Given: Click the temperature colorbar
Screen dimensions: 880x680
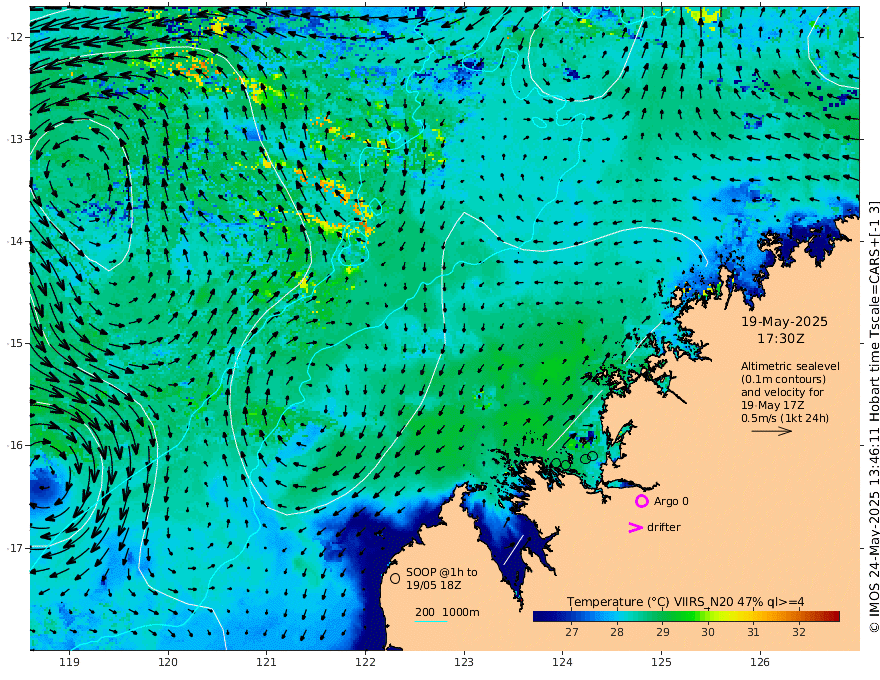Looking at the screenshot, I should coord(686,617).
